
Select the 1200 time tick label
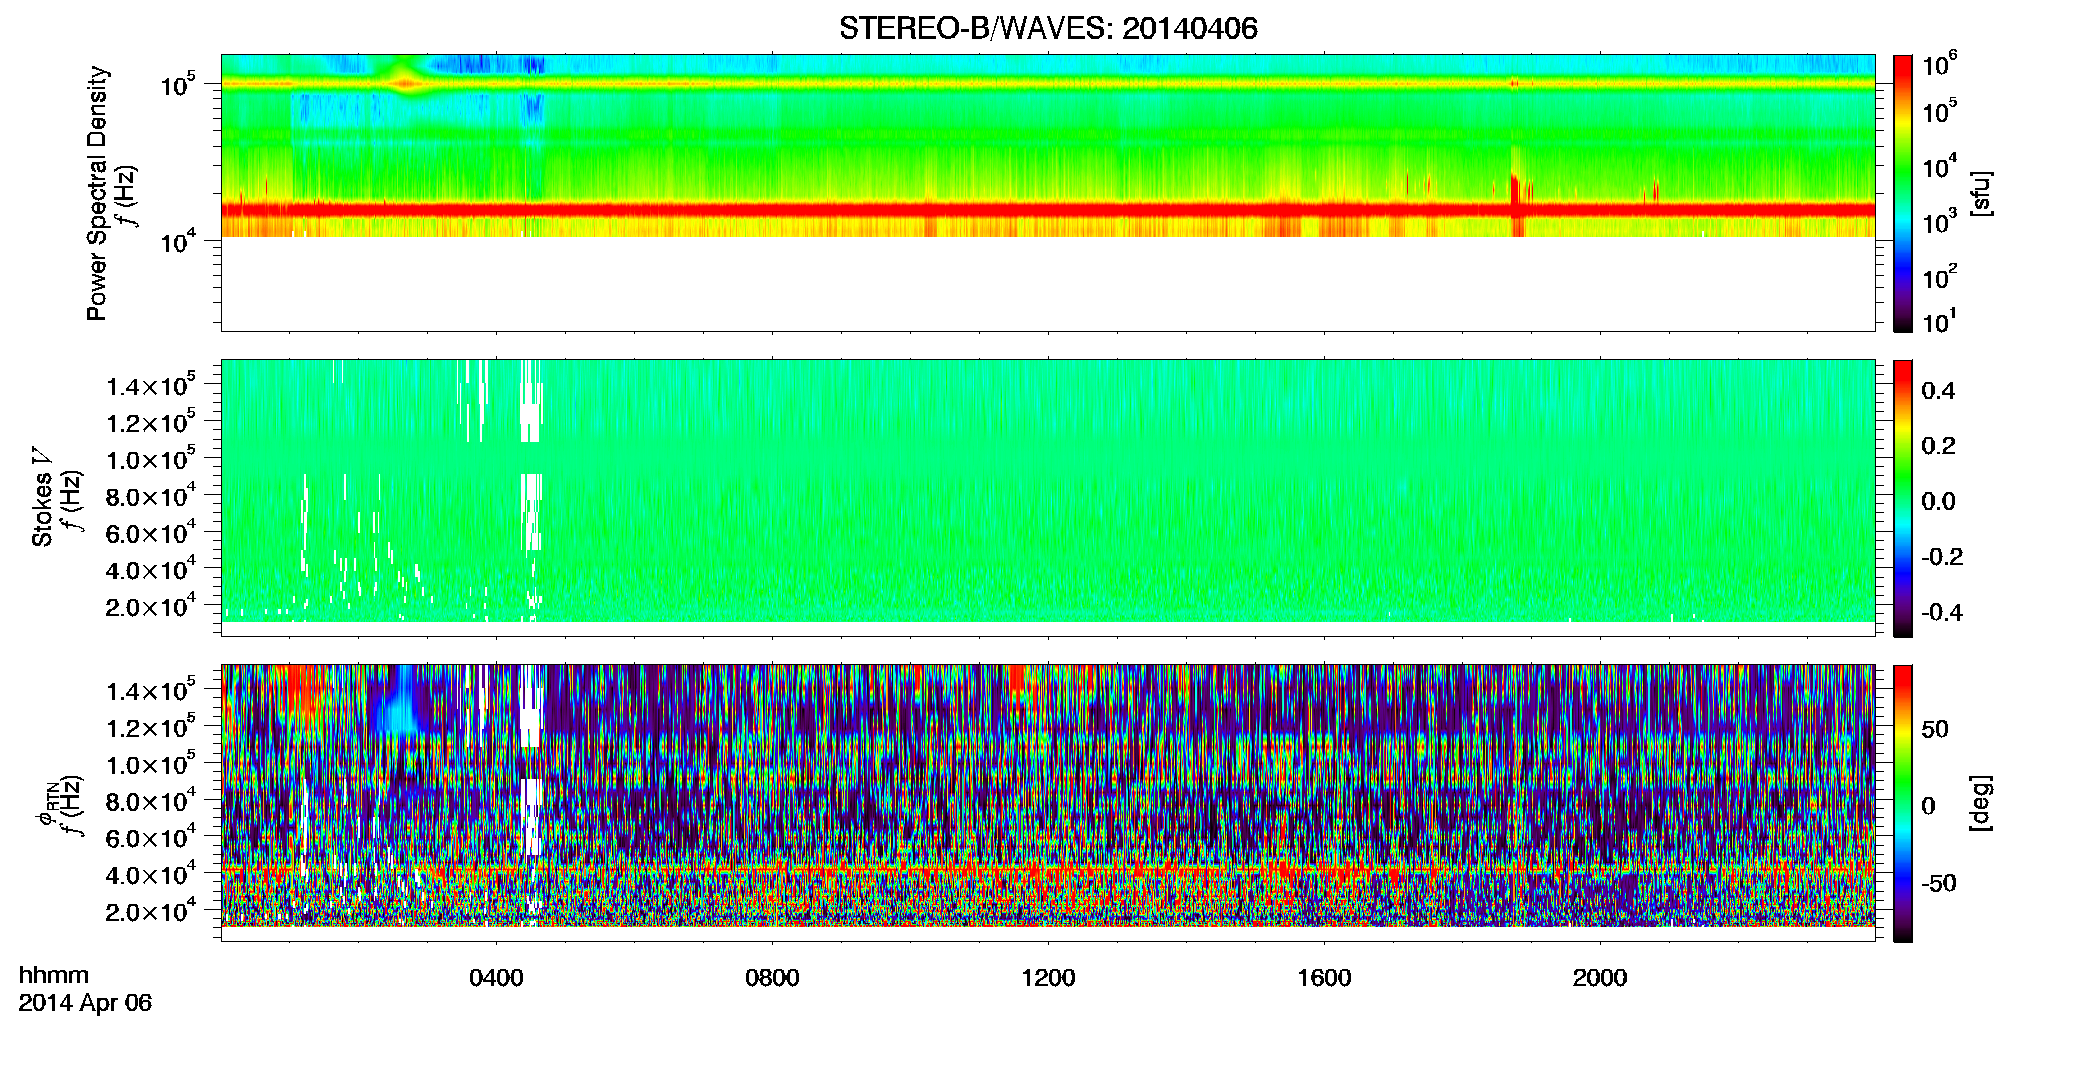point(1048,977)
